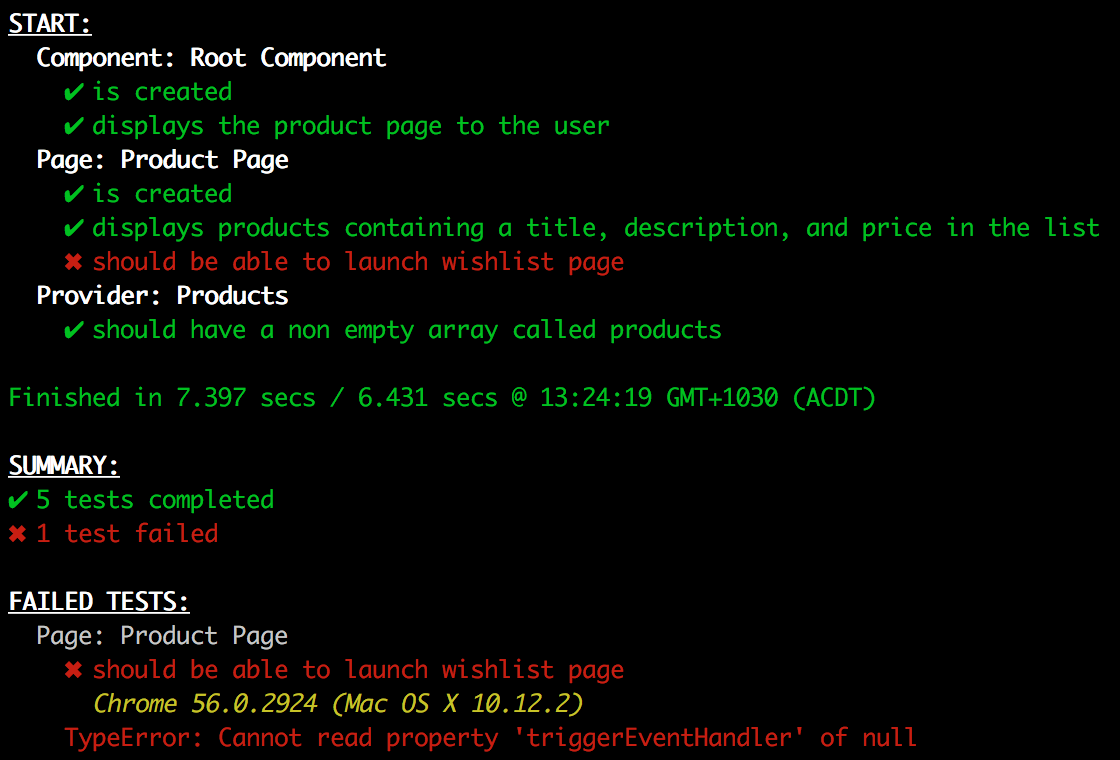Click the check mark before 'displays the product page'
Viewport: 1120px width, 760px height.
74,126
